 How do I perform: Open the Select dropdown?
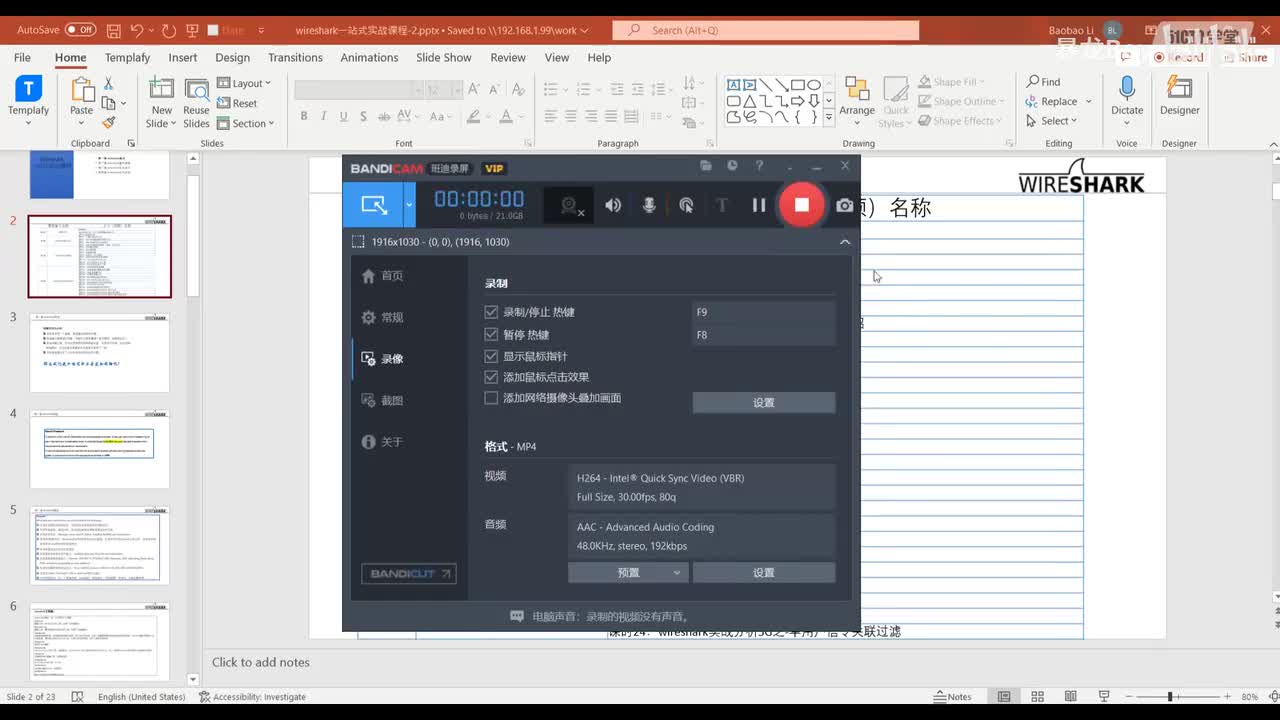pyautogui.click(x=1051, y=121)
